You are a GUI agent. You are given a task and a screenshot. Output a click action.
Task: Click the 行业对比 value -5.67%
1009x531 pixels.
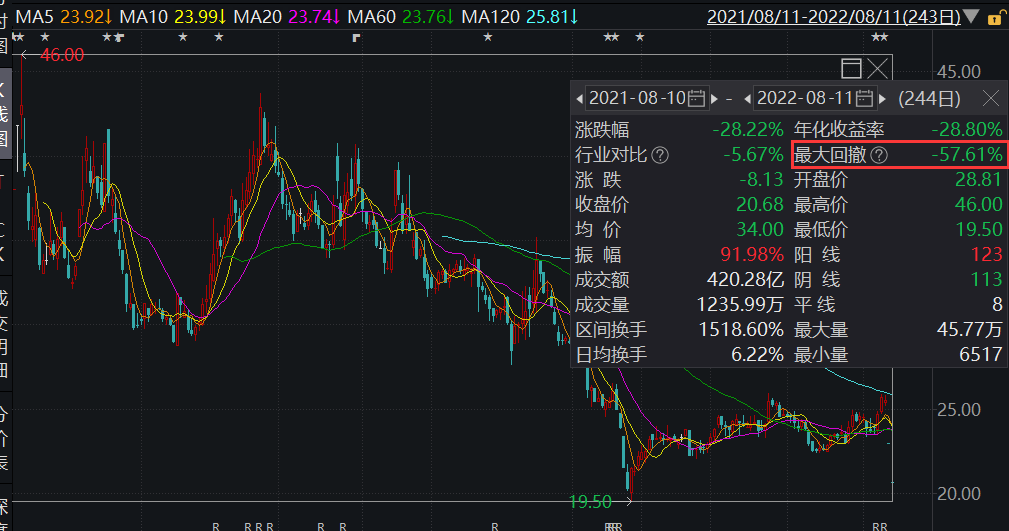(754, 154)
